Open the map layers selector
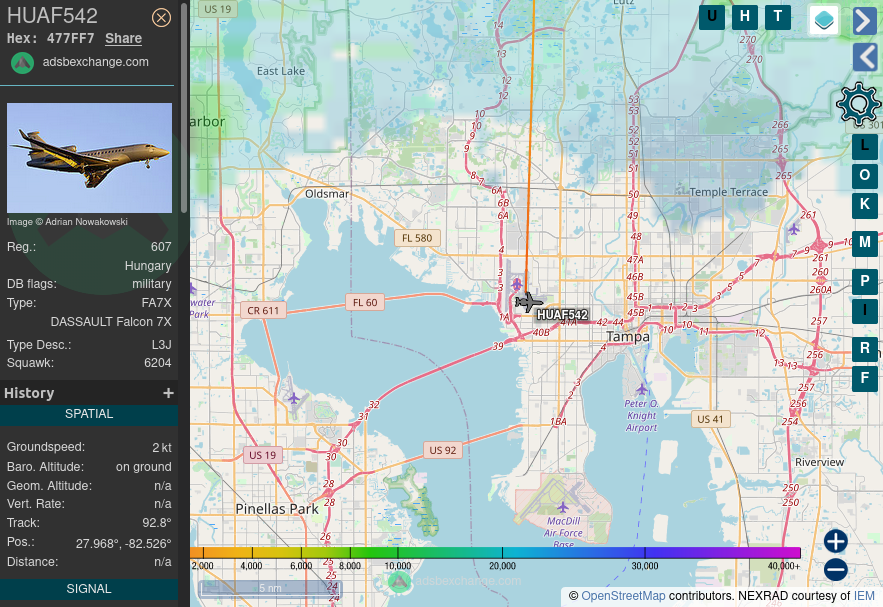Screen dimensions: 883x607 (x=824, y=20)
